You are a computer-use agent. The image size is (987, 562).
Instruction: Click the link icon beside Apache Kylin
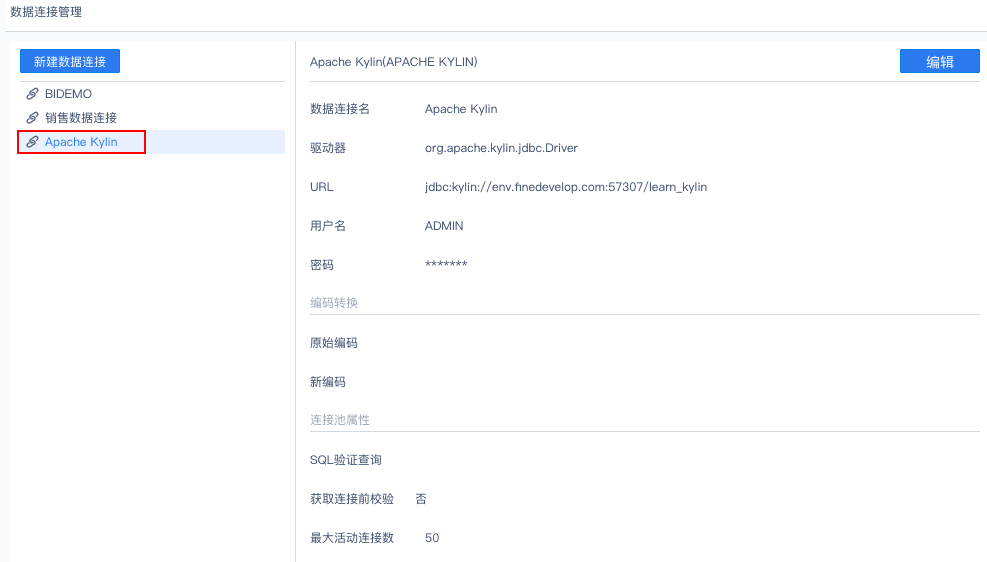tap(32, 142)
